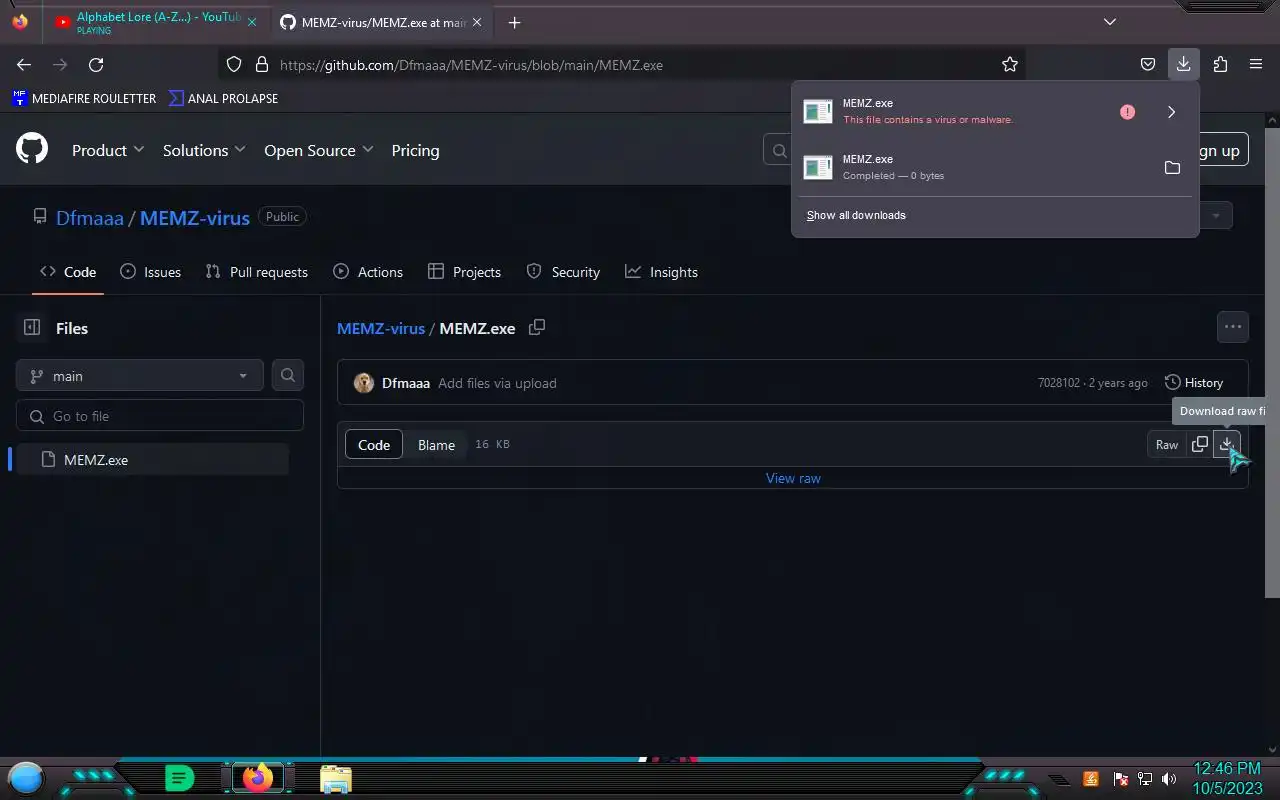1280x800 pixels.
Task: Switch to Code view toggle
Action: point(374,445)
